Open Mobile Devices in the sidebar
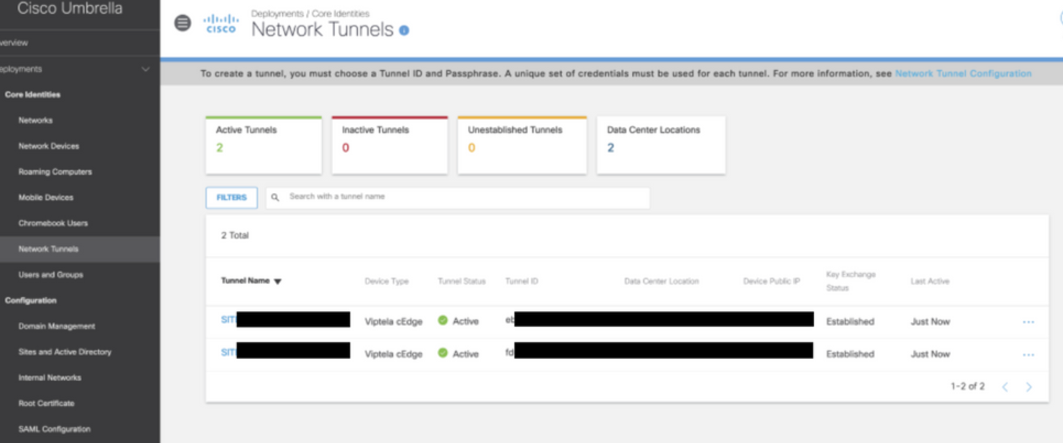The image size is (1064, 444). pos(46,198)
